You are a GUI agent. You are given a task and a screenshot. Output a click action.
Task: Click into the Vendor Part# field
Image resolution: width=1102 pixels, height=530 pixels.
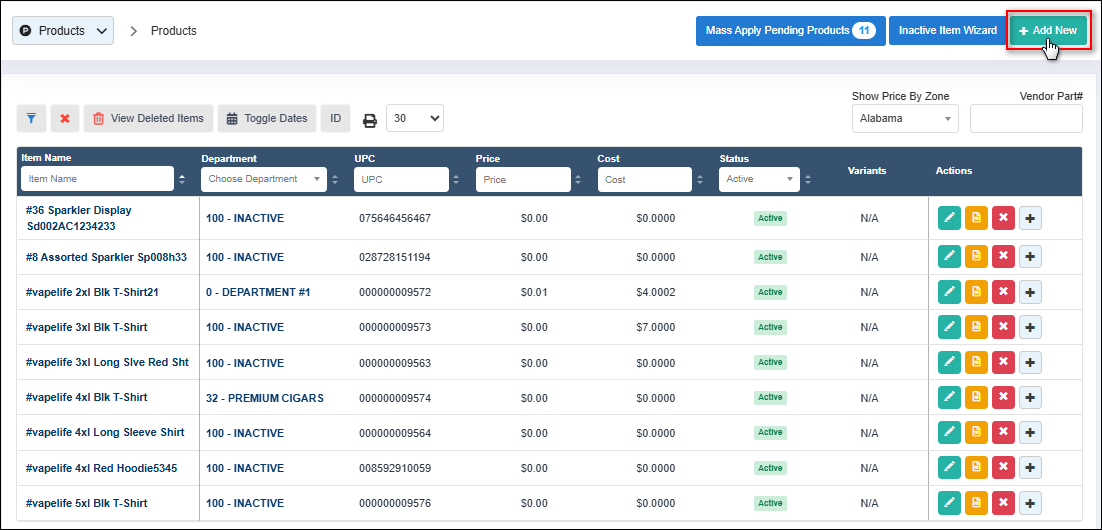click(1025, 119)
